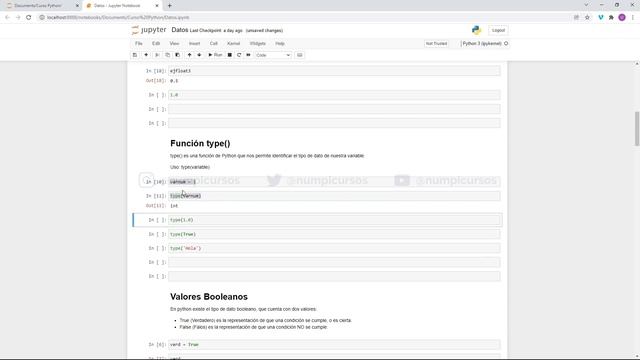Viewport: 640px width, 360px height.
Task: Open the Widgets menu
Action: coord(258,43)
